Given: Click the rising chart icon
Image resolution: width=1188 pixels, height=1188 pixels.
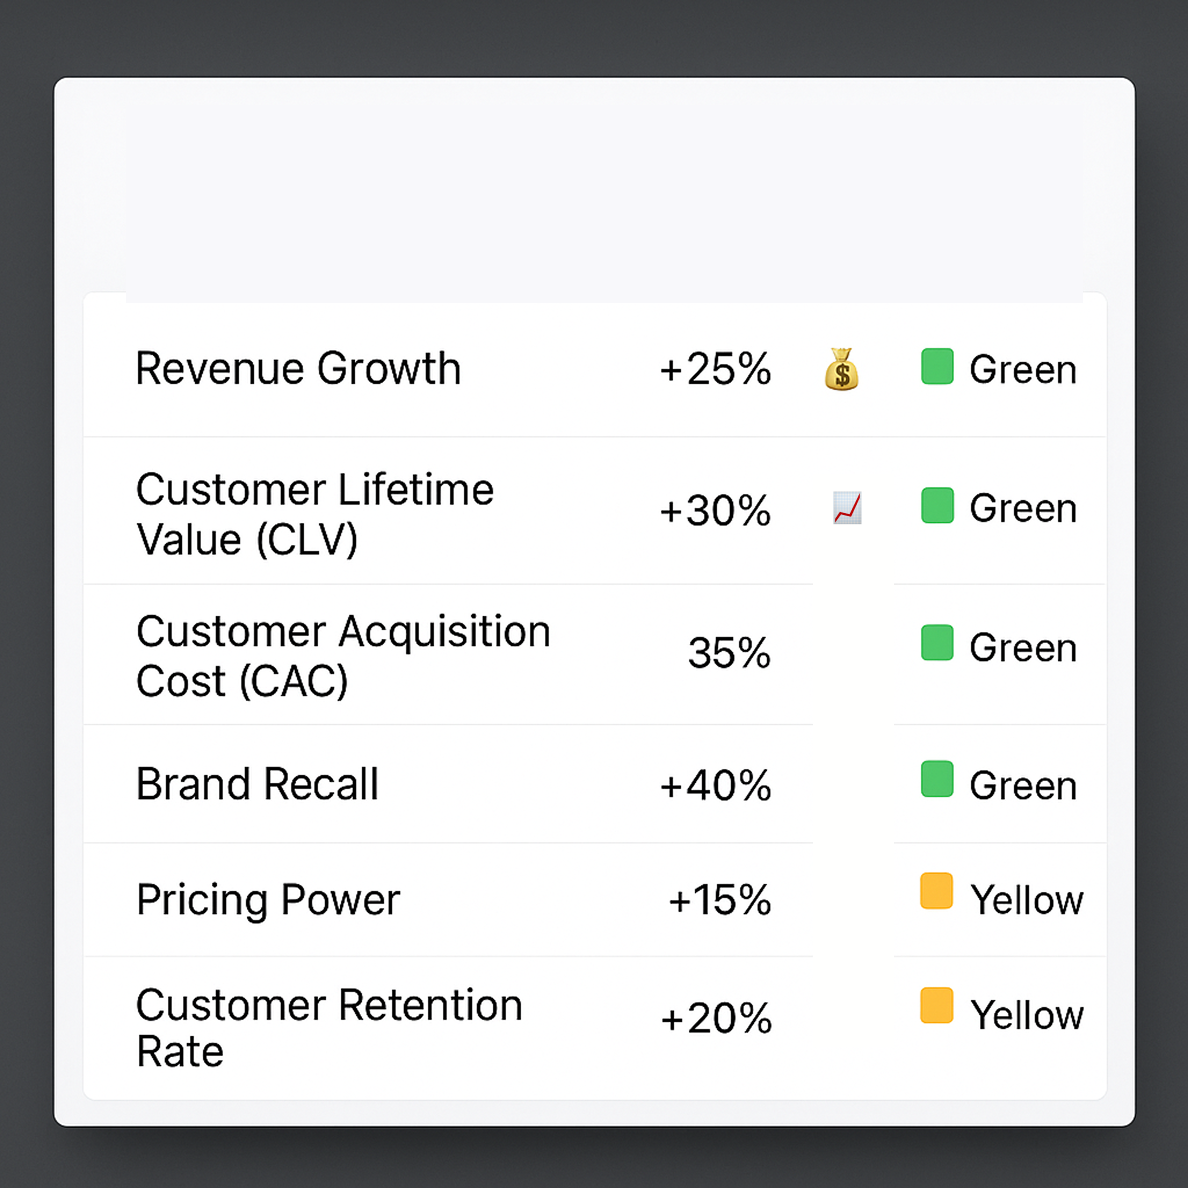Looking at the screenshot, I should [847, 508].
